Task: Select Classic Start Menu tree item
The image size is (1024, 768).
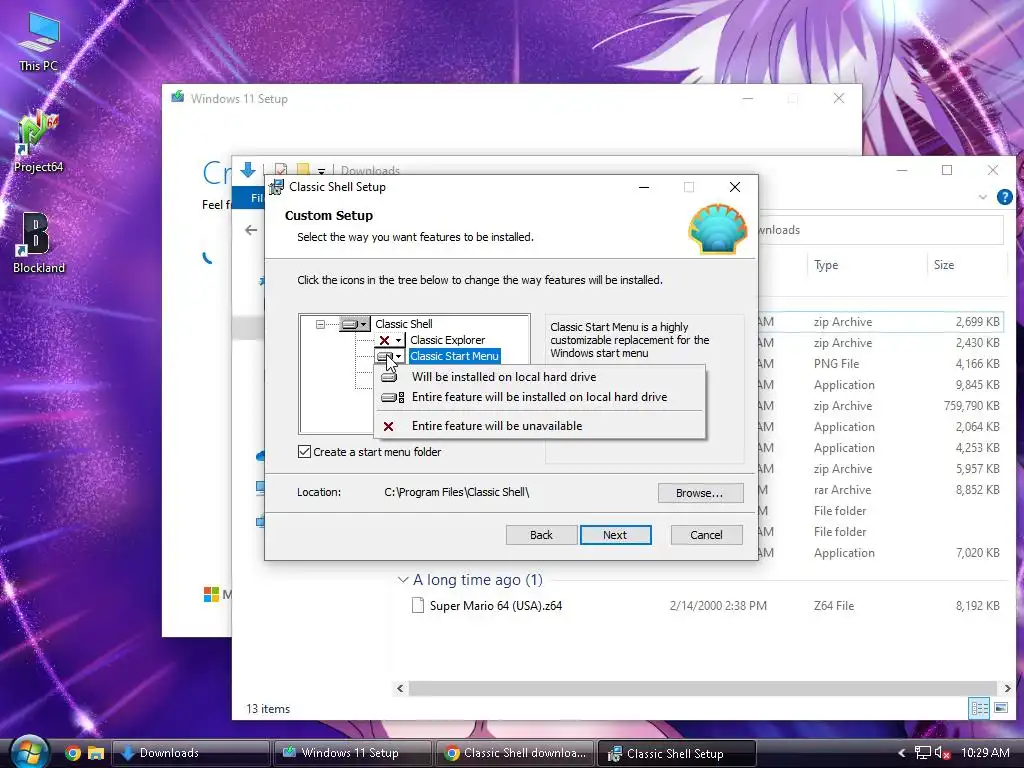Action: click(455, 357)
